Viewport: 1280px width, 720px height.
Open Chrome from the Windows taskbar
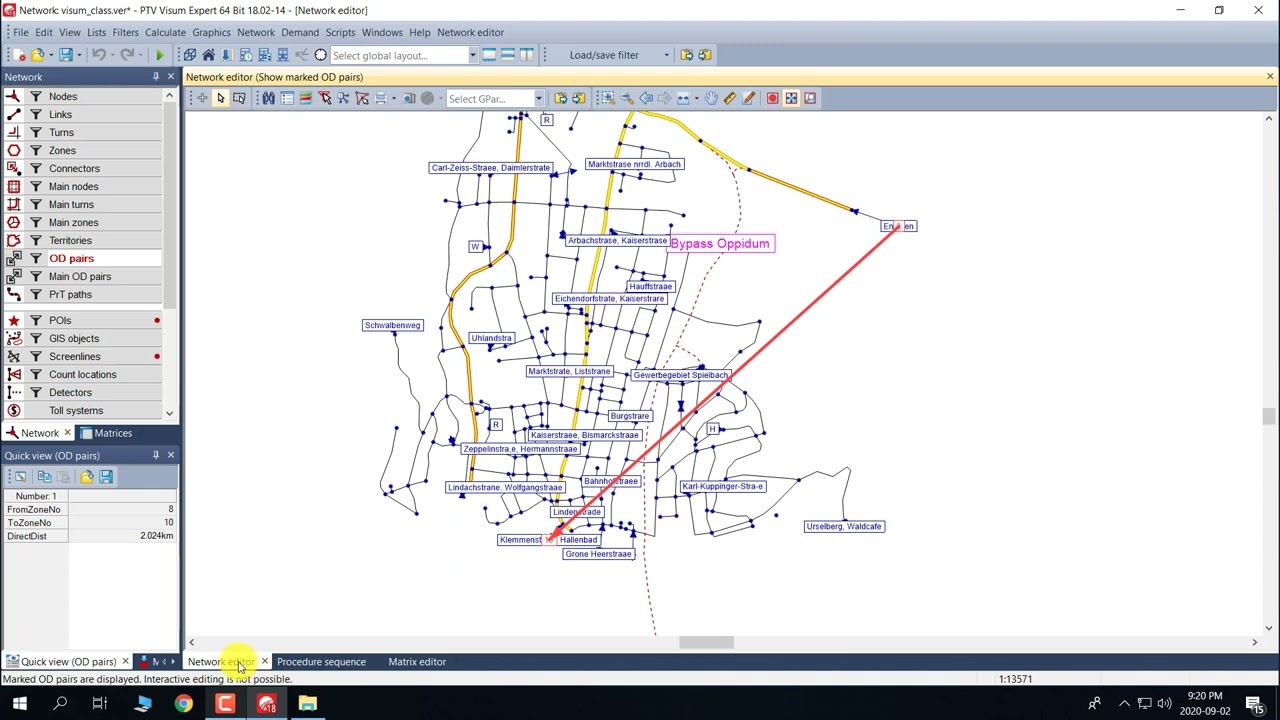[184, 704]
